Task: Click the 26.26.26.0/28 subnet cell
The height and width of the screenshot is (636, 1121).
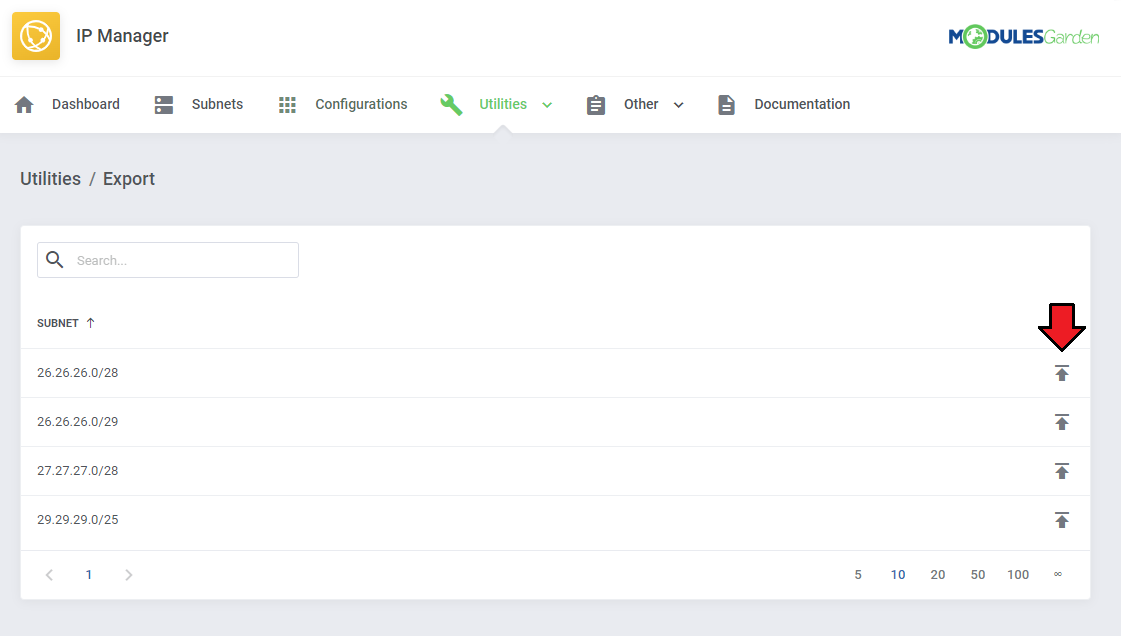Action: pyautogui.click(x=77, y=373)
